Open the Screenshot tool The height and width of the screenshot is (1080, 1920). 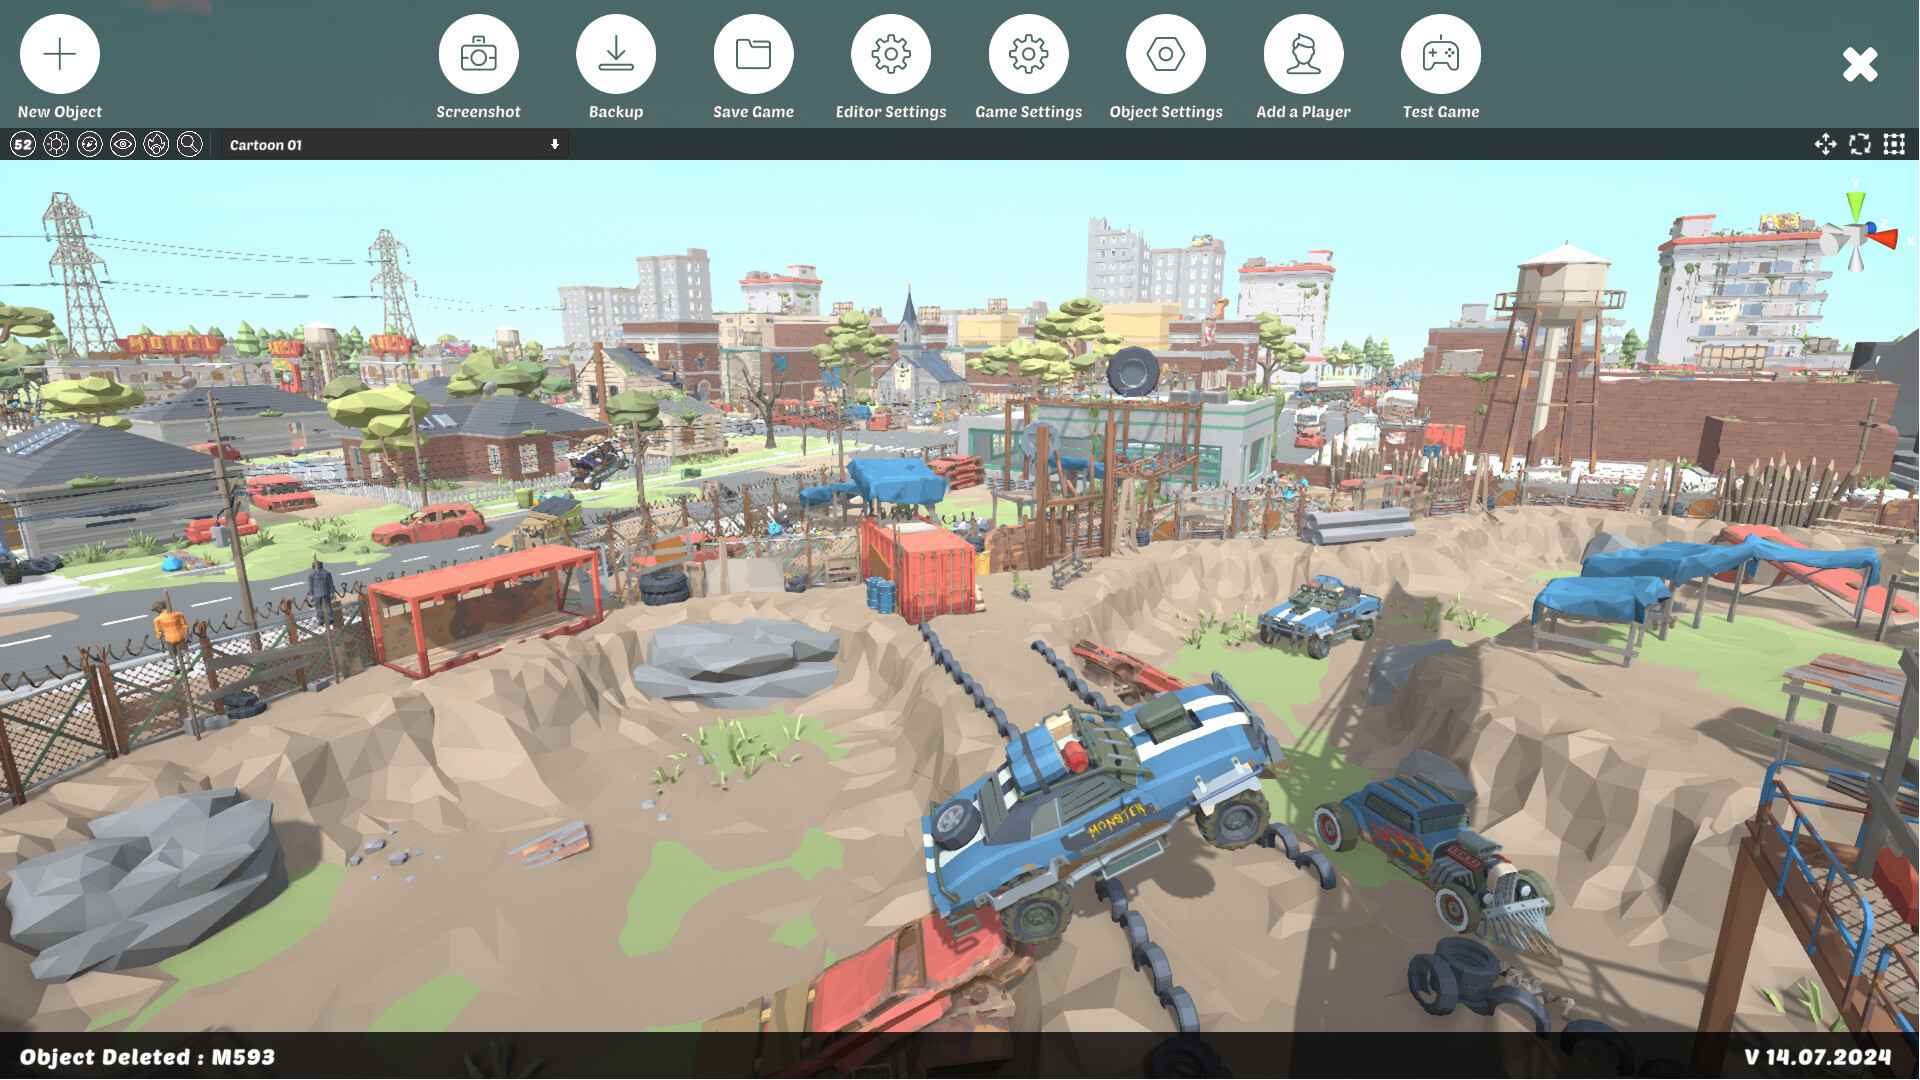coord(479,53)
